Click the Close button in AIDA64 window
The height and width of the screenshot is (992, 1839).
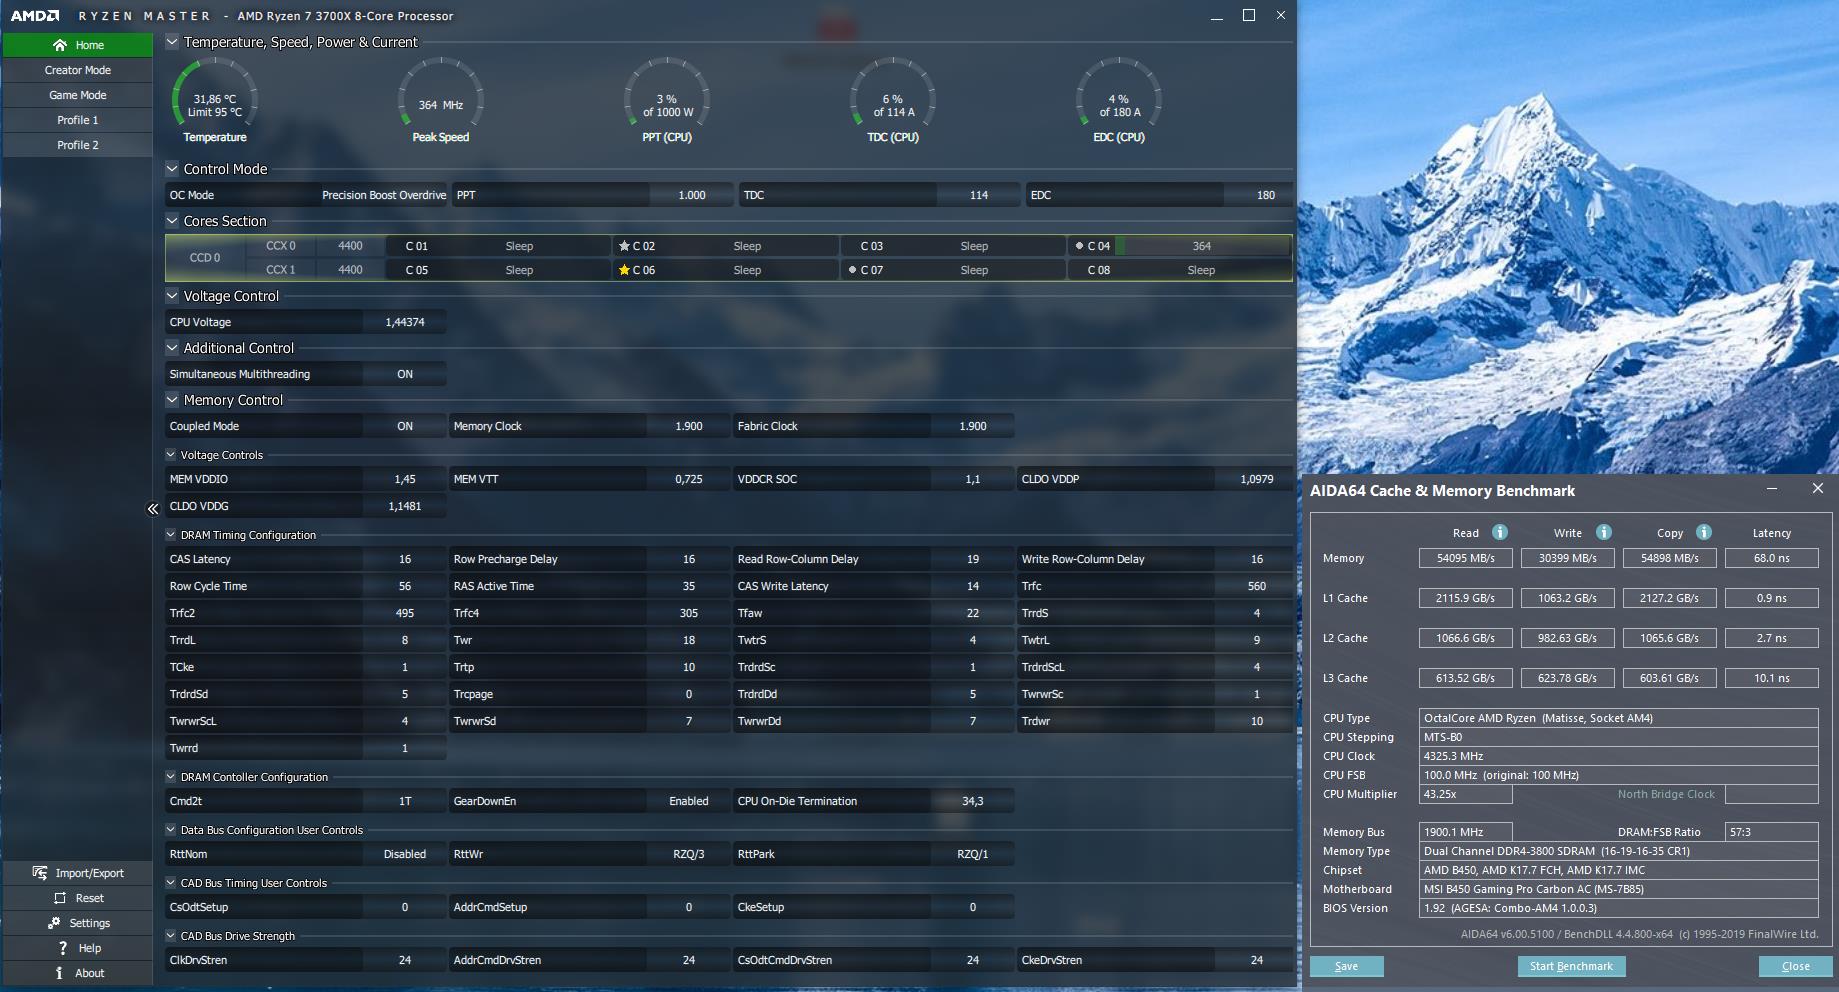click(1795, 966)
